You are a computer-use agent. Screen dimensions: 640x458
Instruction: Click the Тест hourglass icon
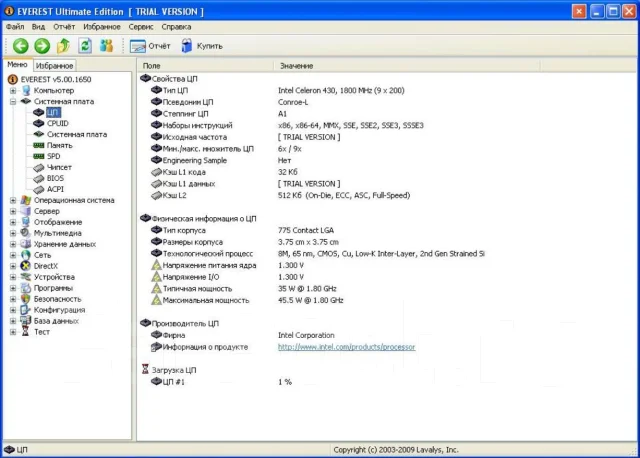pyautogui.click(x=26, y=332)
